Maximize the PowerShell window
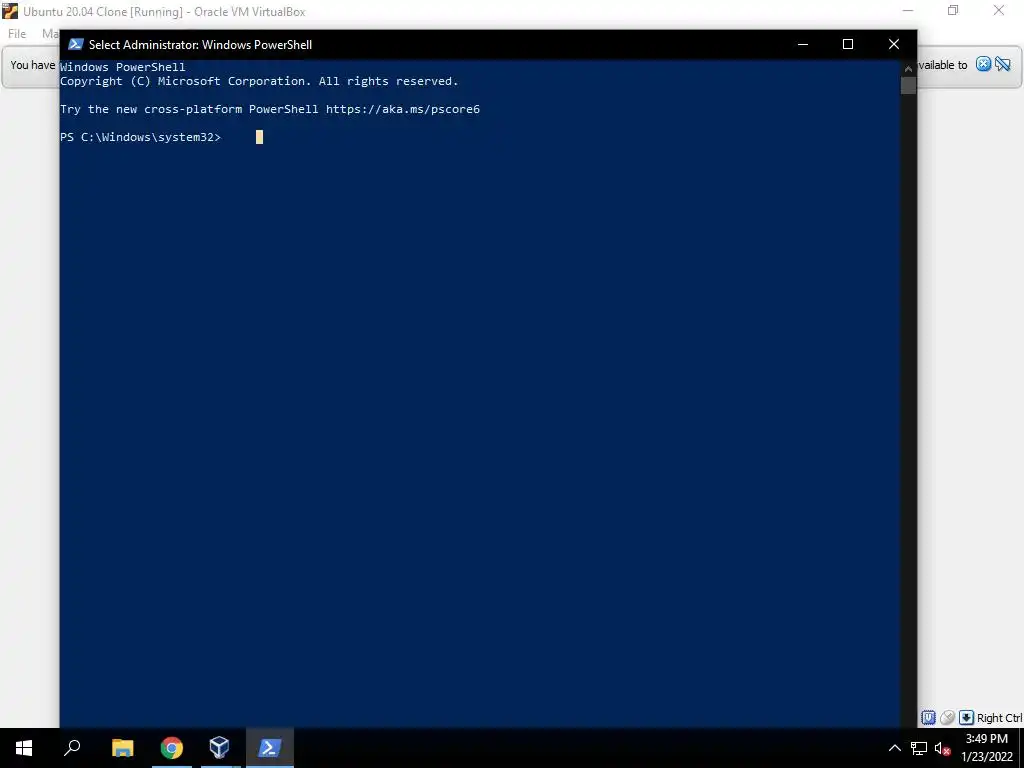The image size is (1024, 768). click(848, 44)
